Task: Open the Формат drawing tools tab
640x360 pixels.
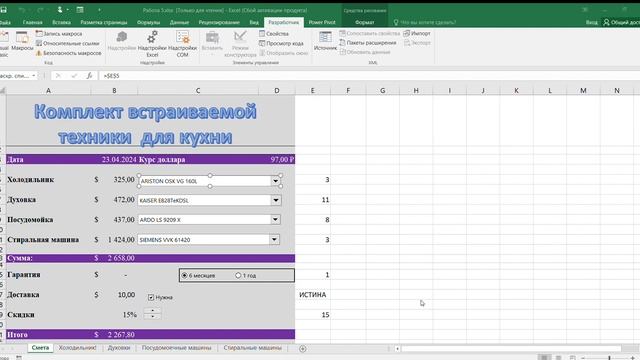Action: [364, 22]
